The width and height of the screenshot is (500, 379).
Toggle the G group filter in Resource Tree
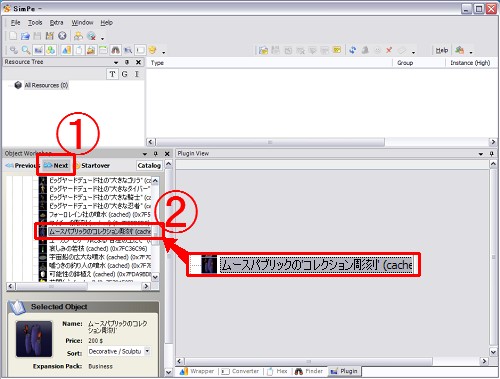pyautogui.click(x=124, y=74)
